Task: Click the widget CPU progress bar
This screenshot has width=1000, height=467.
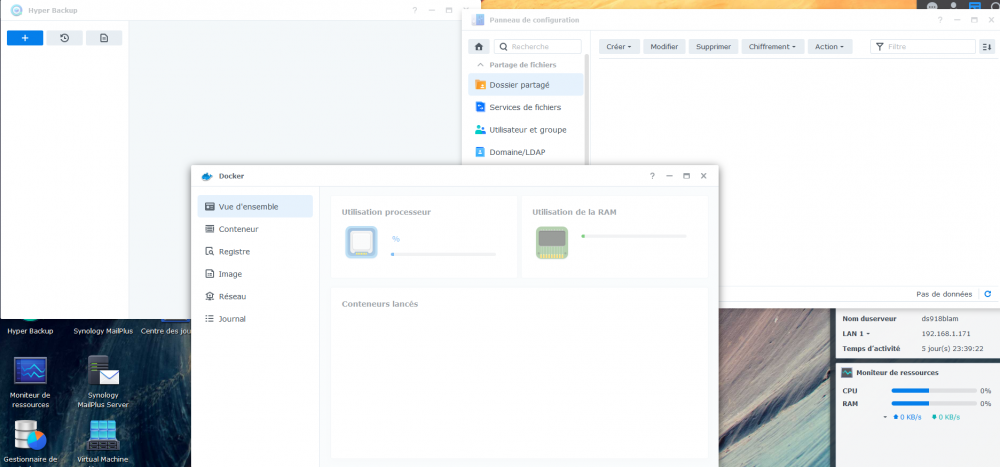Action: [934, 390]
